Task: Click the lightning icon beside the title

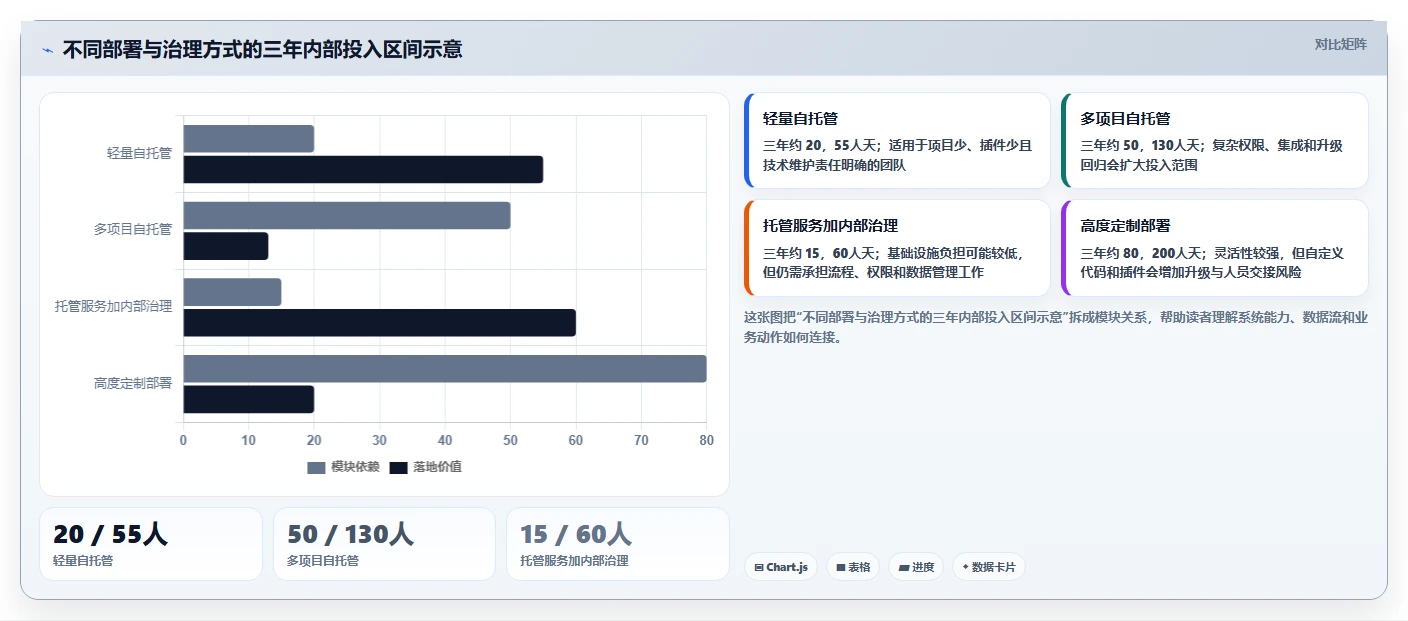Action: coord(47,50)
